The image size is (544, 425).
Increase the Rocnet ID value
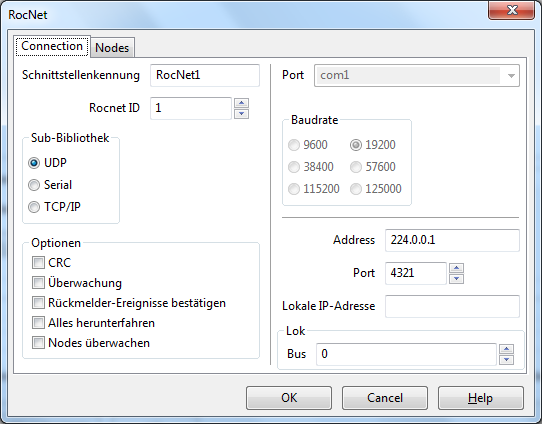point(241,103)
